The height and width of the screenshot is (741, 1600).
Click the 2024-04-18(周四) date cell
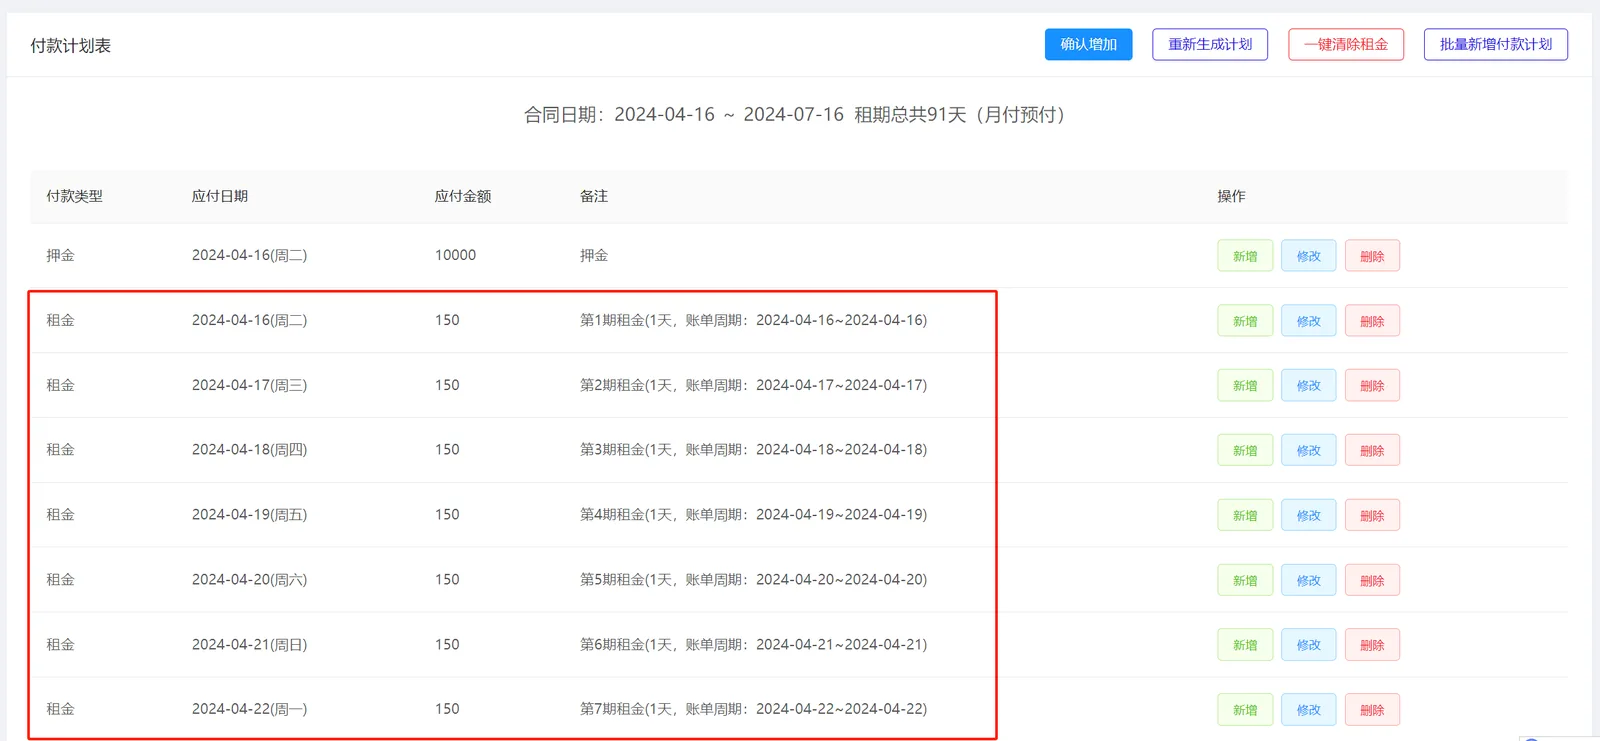click(x=249, y=450)
